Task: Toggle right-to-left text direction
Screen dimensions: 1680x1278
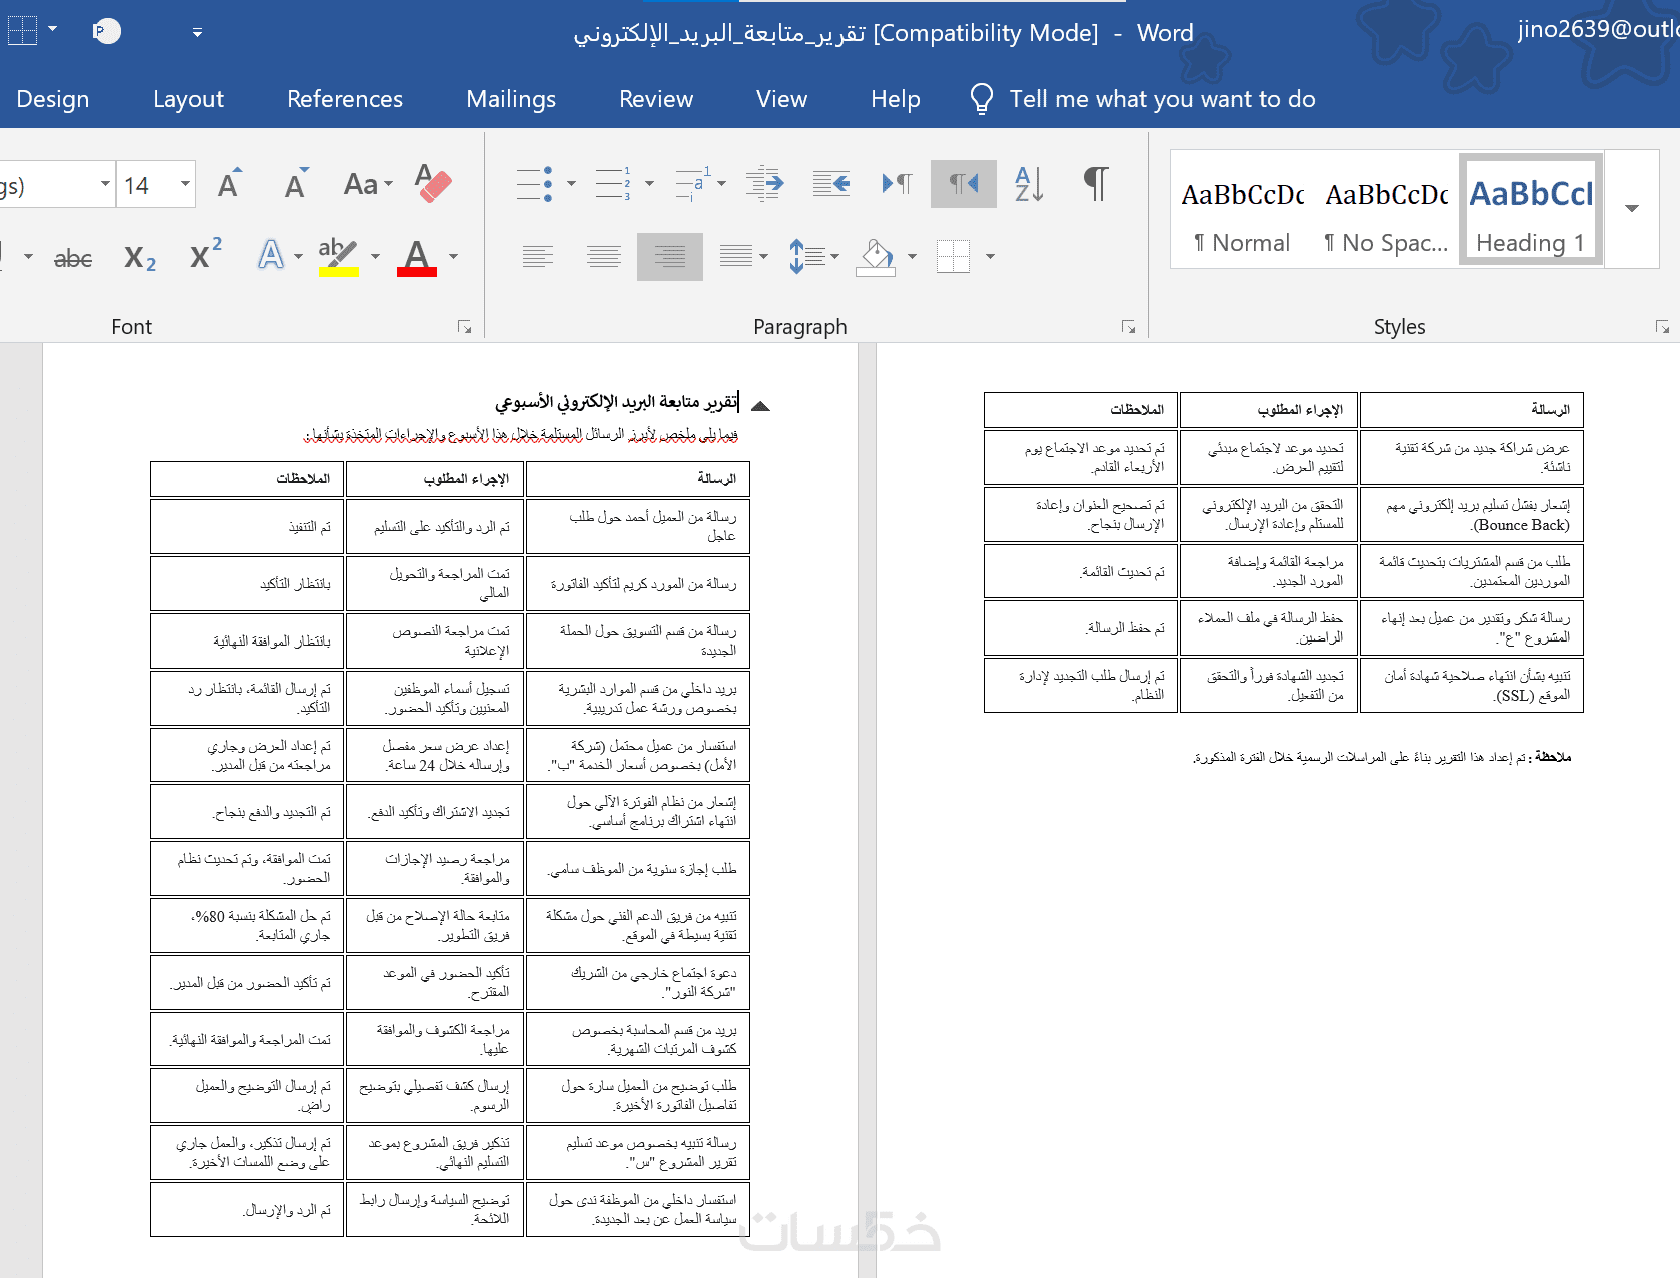Action: pyautogui.click(x=964, y=184)
